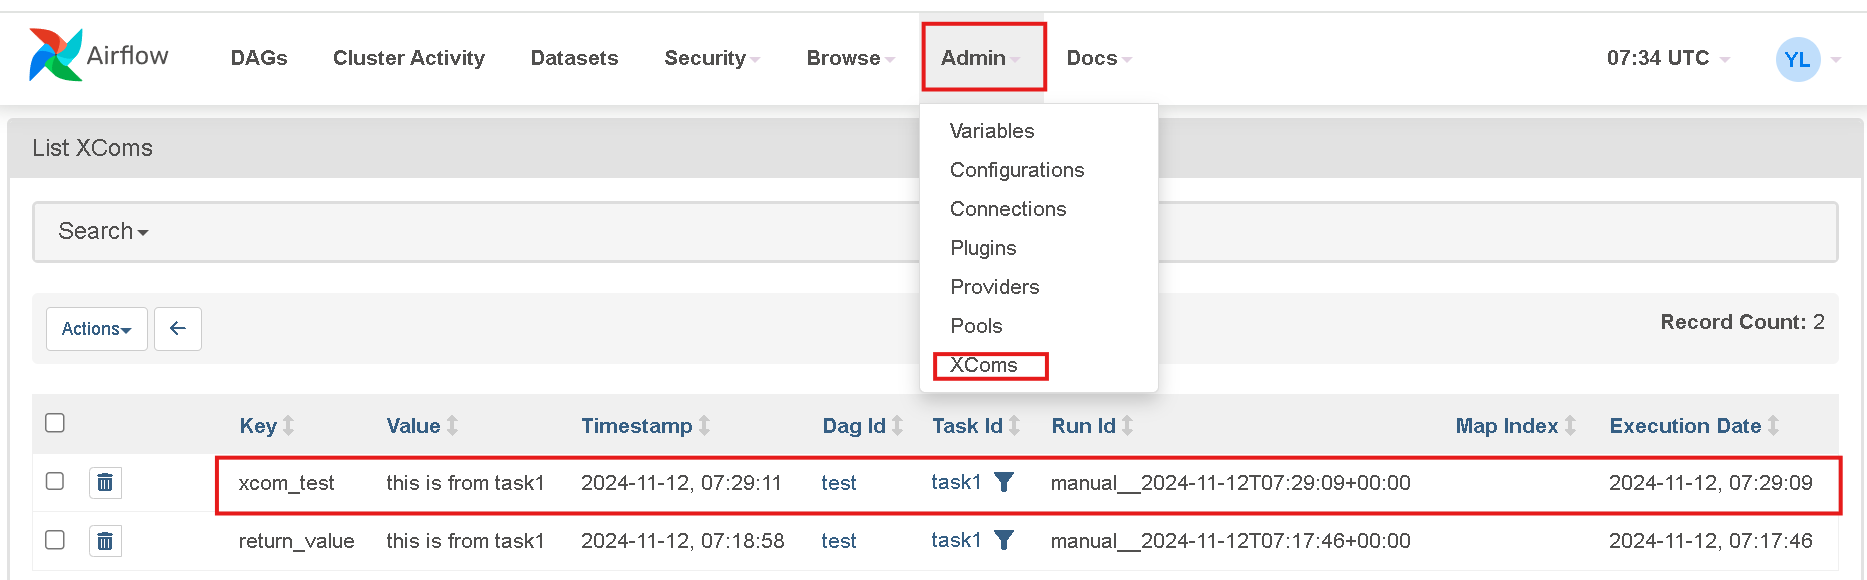Delete the xcom_test record with trash icon

(105, 483)
